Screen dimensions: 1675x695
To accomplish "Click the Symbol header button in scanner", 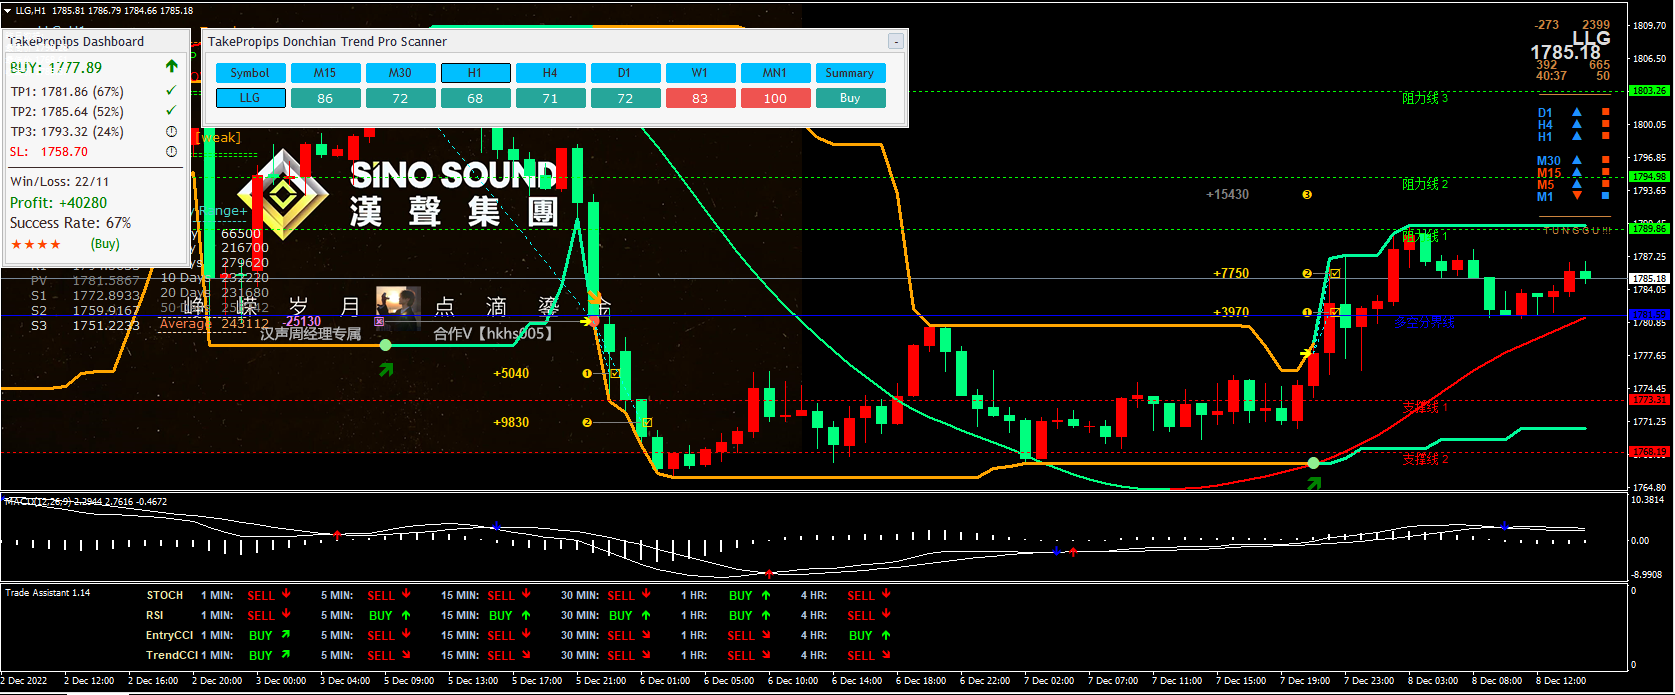I will coord(250,73).
